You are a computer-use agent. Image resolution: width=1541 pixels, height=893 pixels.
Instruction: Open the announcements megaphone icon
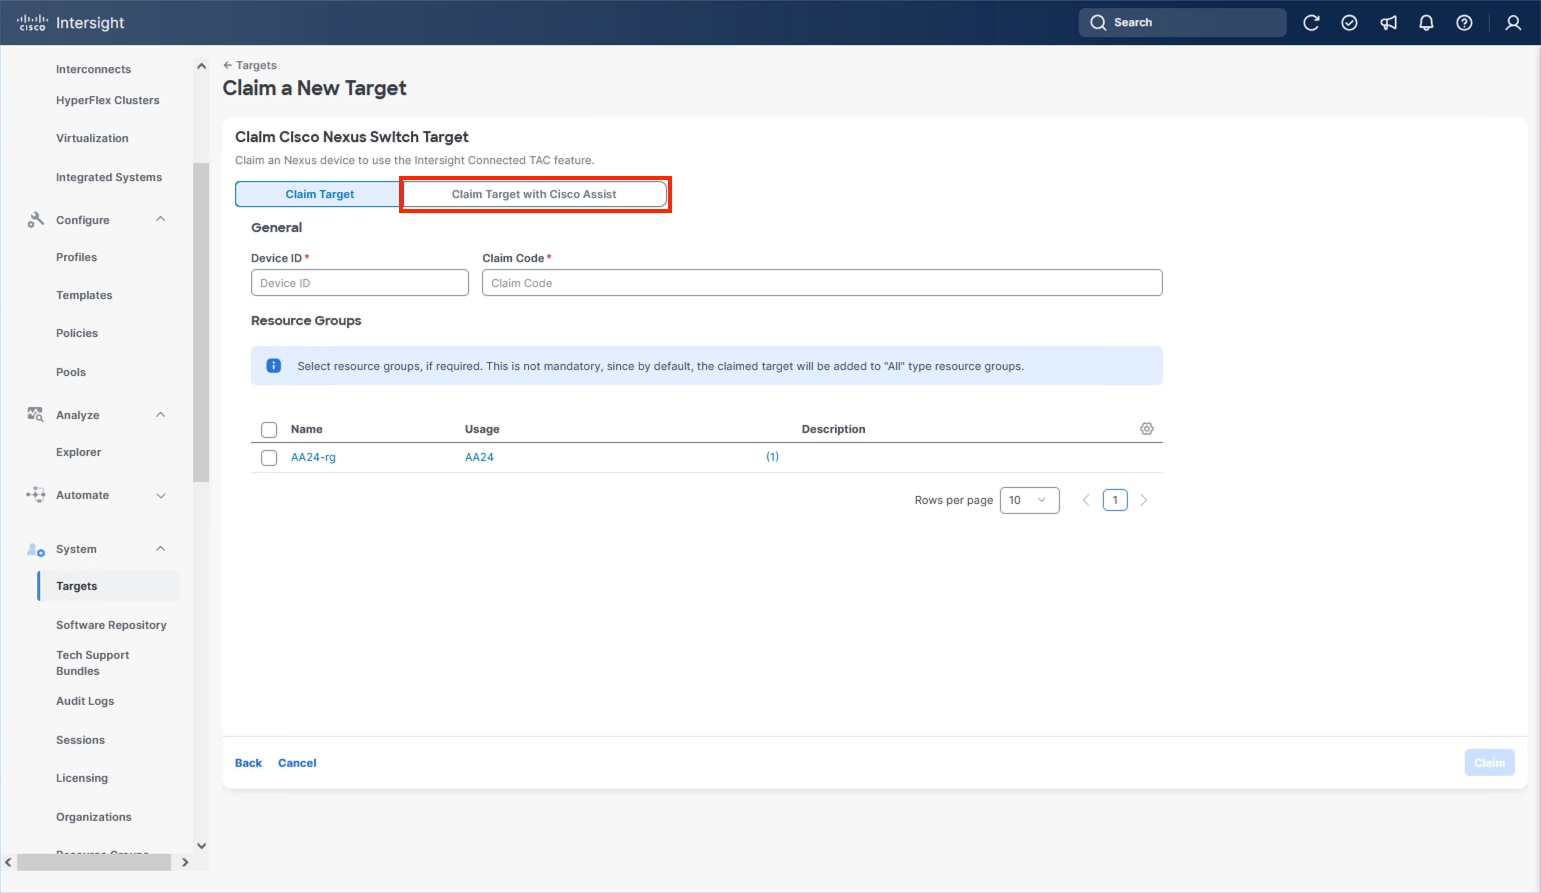1388,23
